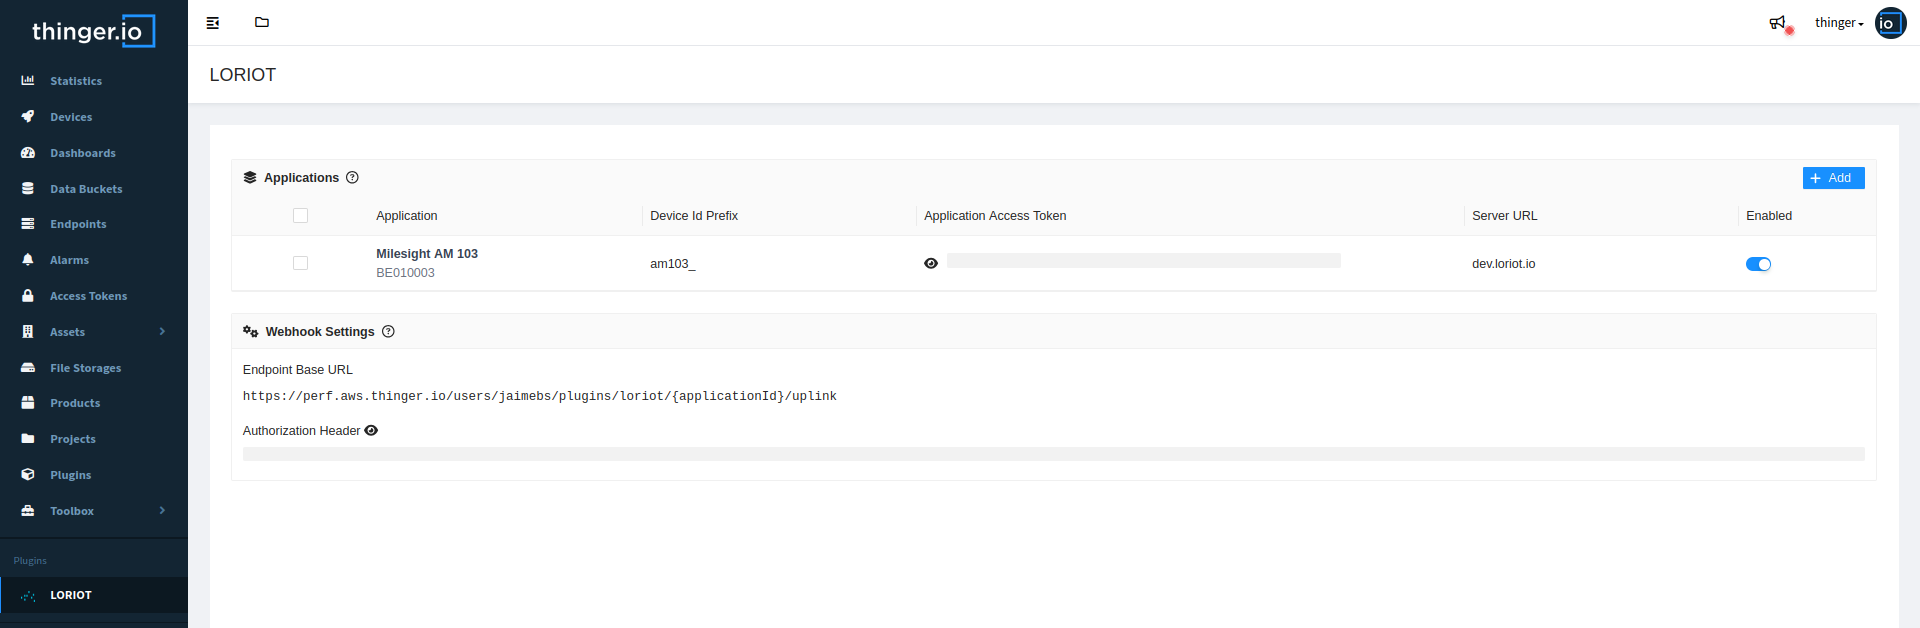Click the LORIOT plugin icon in sidebar
1920x628 pixels.
[x=28, y=595]
